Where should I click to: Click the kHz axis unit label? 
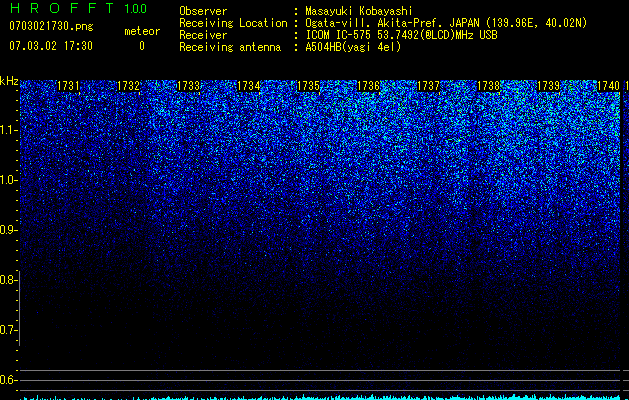(9, 81)
